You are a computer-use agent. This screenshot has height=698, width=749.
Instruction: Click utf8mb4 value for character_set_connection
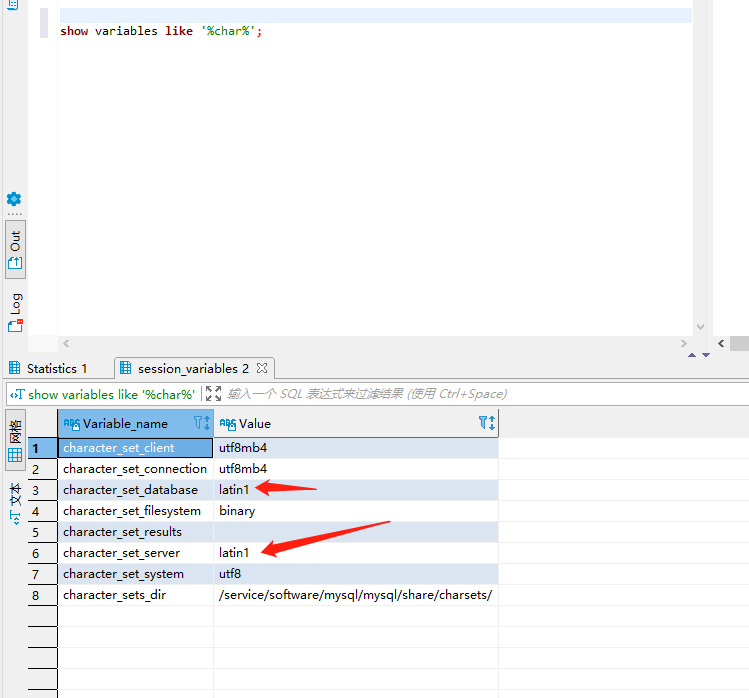point(356,469)
